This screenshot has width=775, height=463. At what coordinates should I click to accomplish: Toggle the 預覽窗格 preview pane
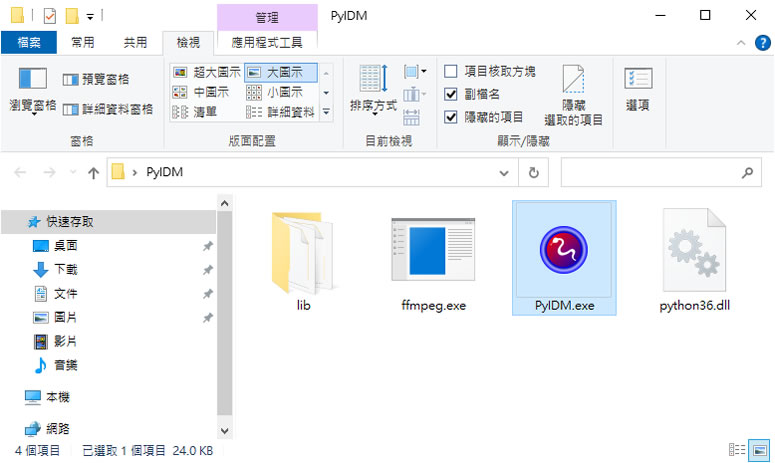pyautogui.click(x=96, y=80)
